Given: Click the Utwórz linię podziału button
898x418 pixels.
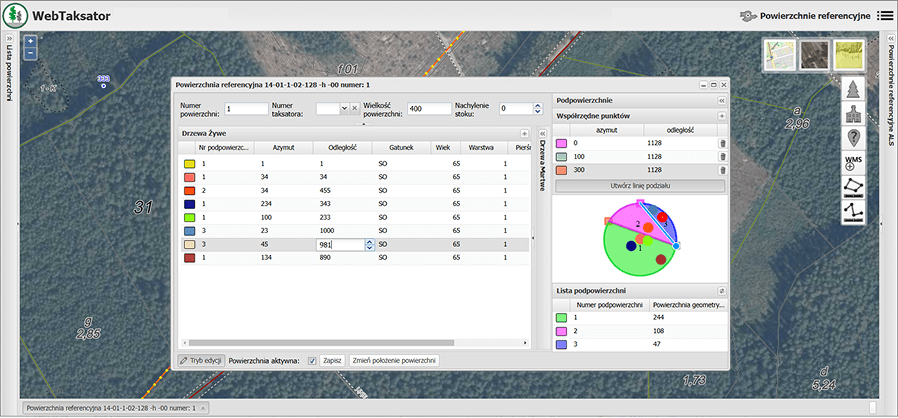Looking at the screenshot, I should tap(639, 186).
